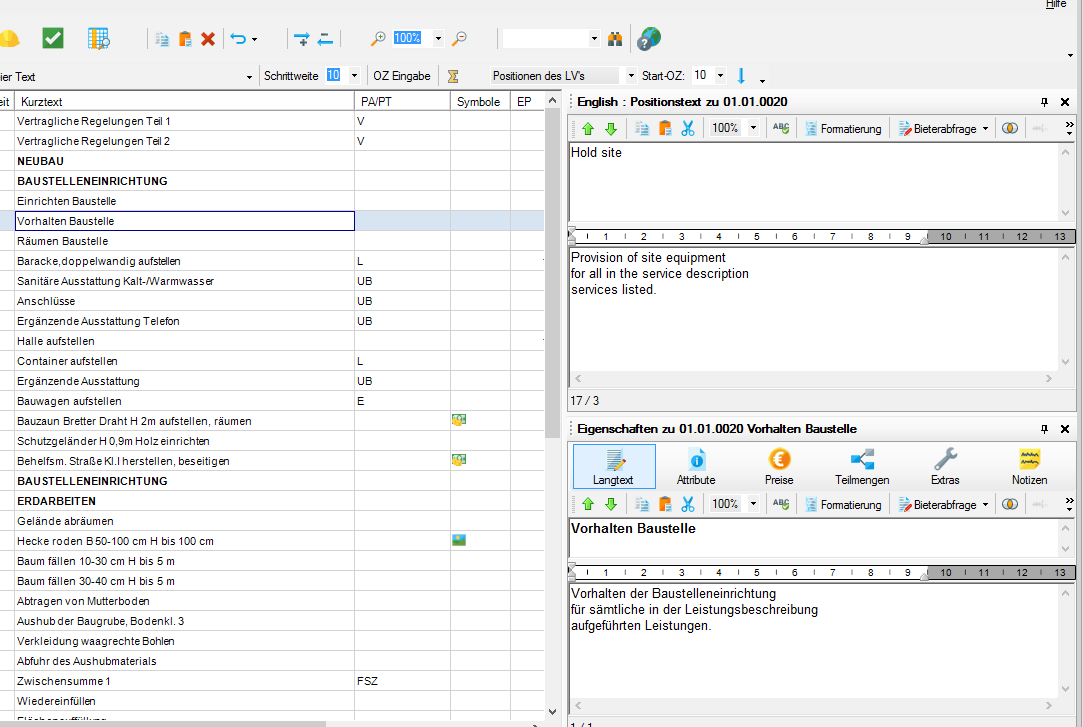1083x727 pixels.
Task: Click the sigma sum icon
Action: [453, 76]
